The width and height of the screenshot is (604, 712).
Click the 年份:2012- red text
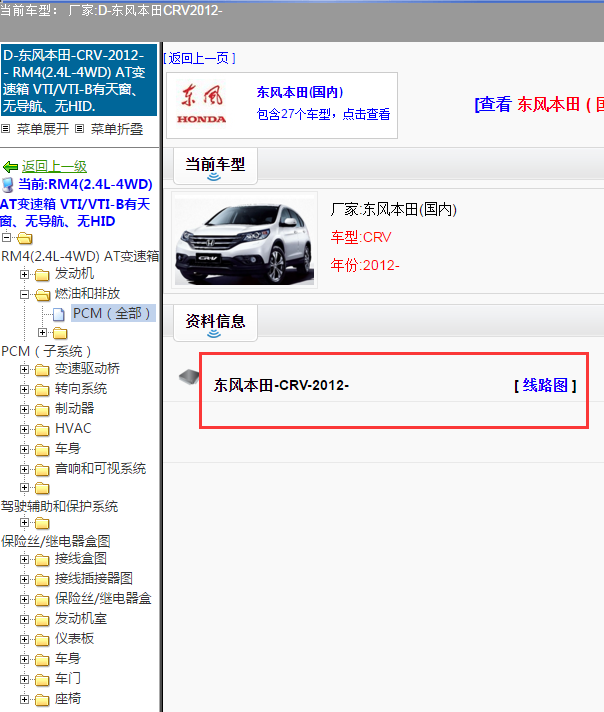(x=365, y=265)
